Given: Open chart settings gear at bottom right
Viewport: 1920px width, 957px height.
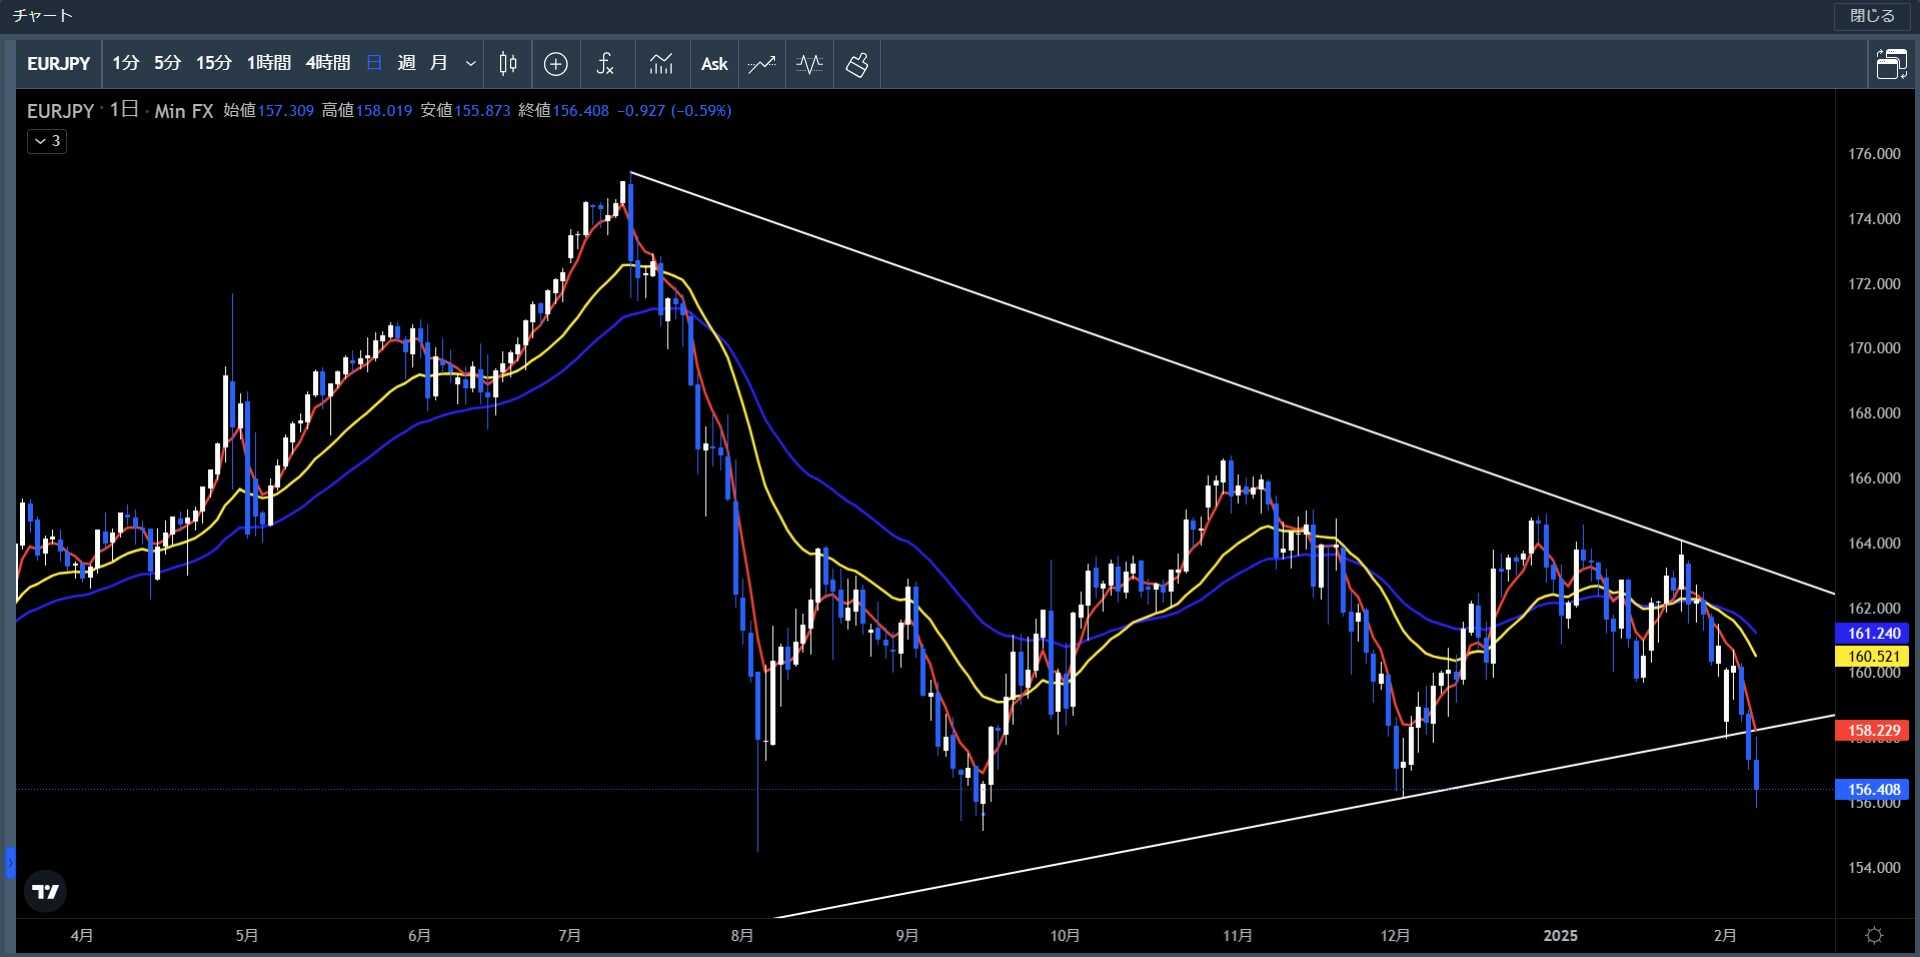Looking at the screenshot, I should (x=1875, y=936).
